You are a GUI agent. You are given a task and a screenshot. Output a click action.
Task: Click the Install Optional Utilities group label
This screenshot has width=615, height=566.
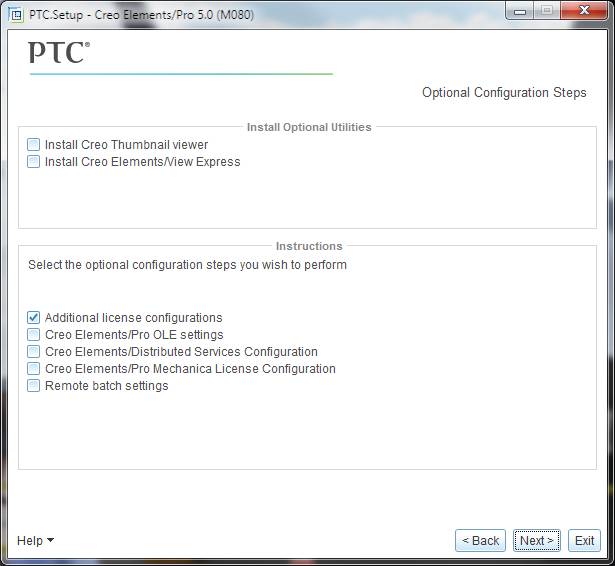pyautogui.click(x=309, y=128)
